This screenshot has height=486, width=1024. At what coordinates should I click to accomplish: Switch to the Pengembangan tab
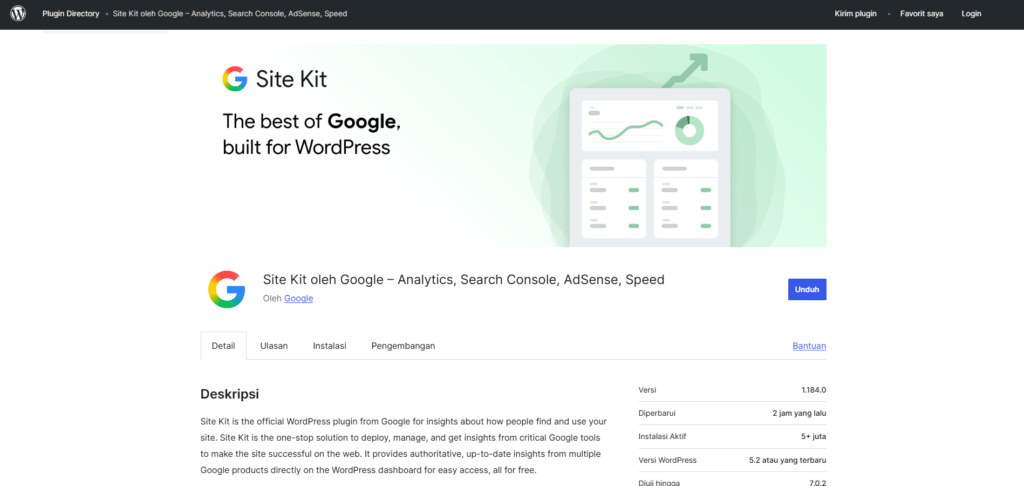403,346
